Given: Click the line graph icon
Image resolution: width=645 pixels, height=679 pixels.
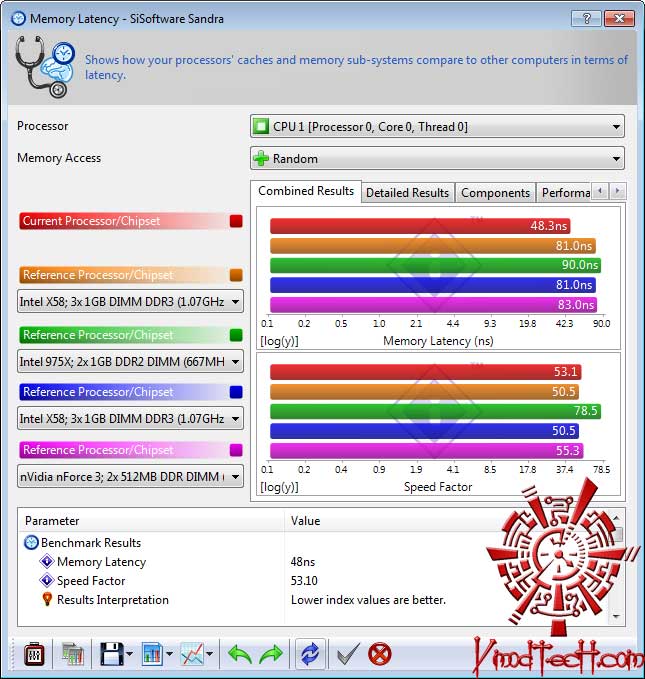Looking at the screenshot, I should click(x=192, y=654).
